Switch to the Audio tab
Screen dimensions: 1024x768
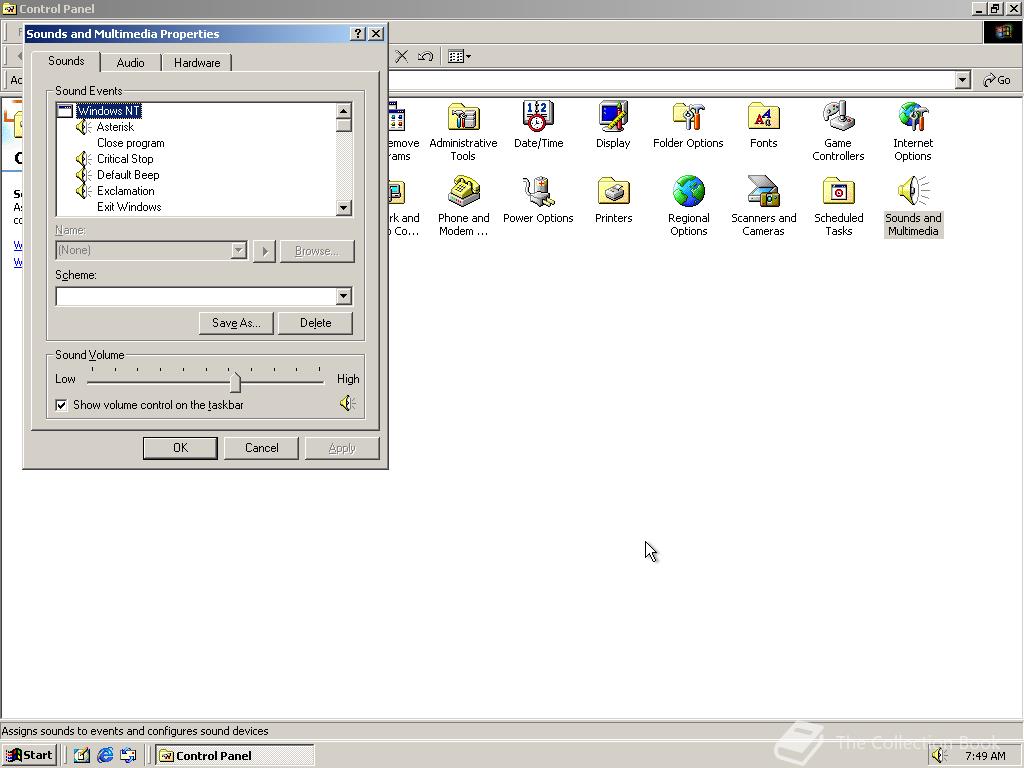click(131, 63)
